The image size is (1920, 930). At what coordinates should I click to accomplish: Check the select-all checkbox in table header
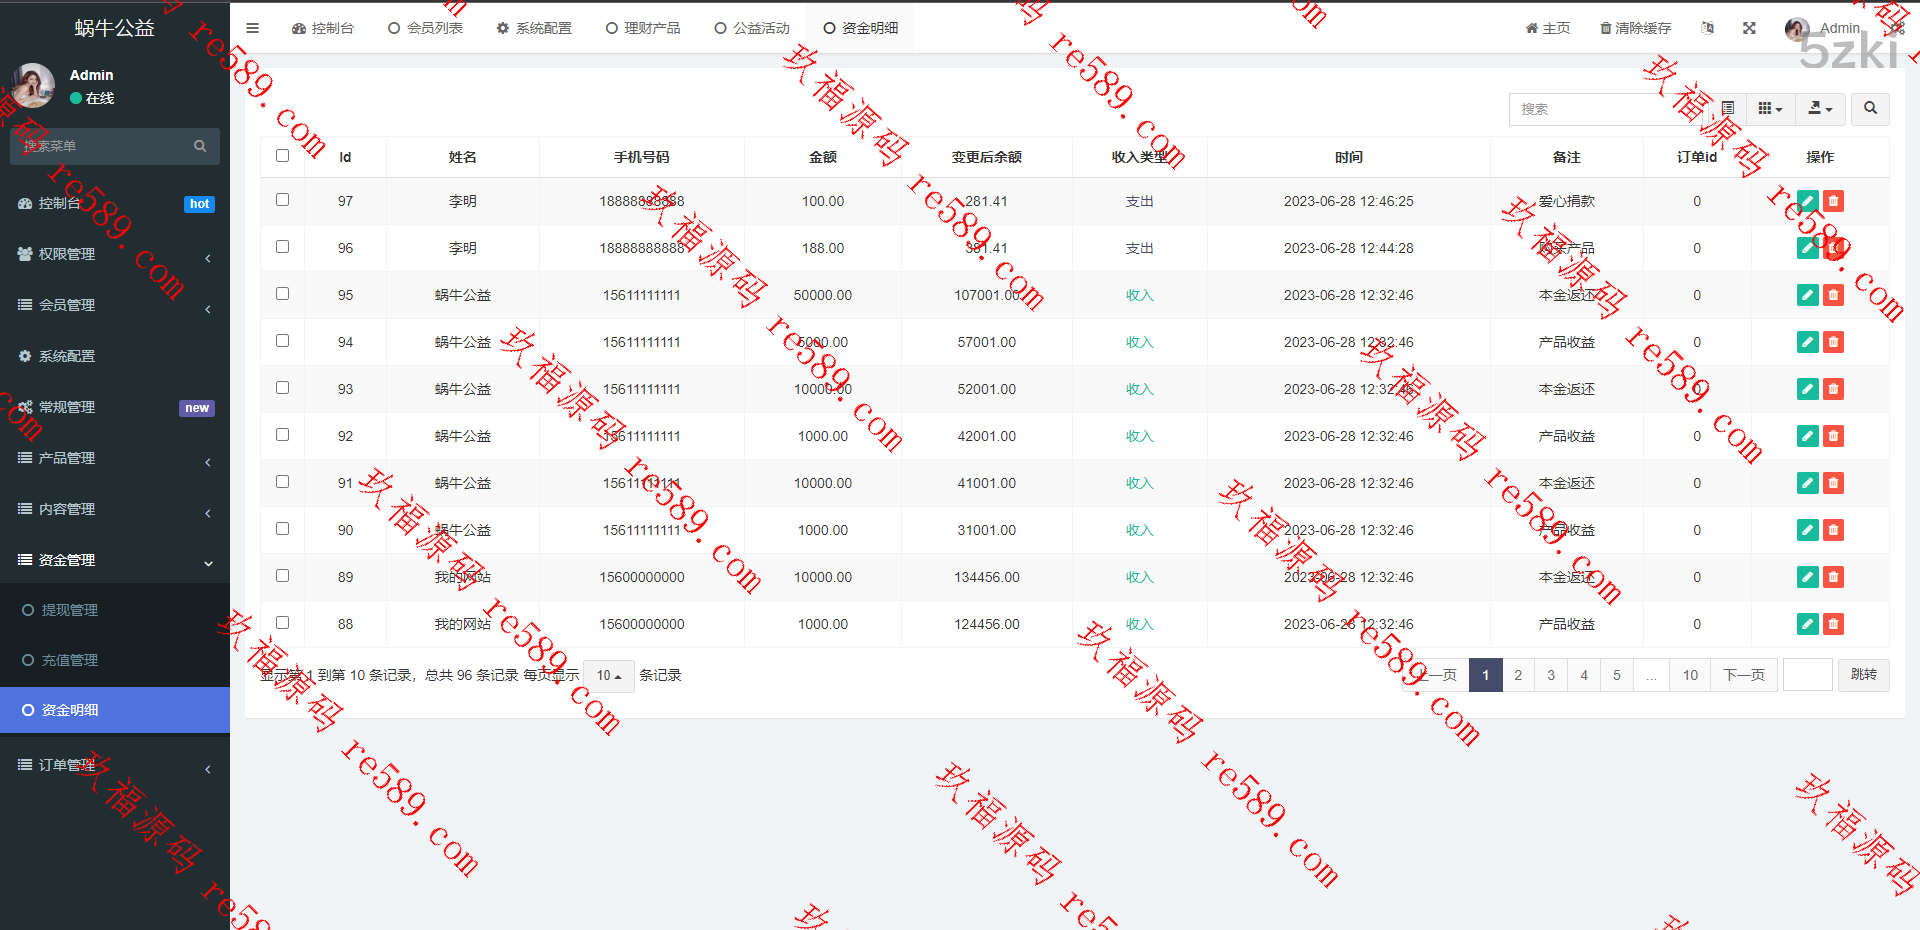(x=282, y=156)
